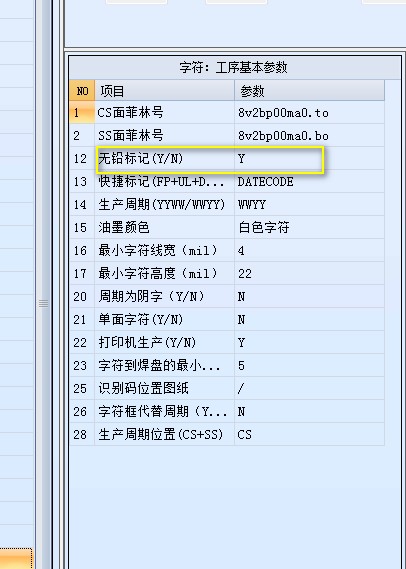
Task: Edit the value 8v2bp00ma0.bo
Action: (309, 136)
